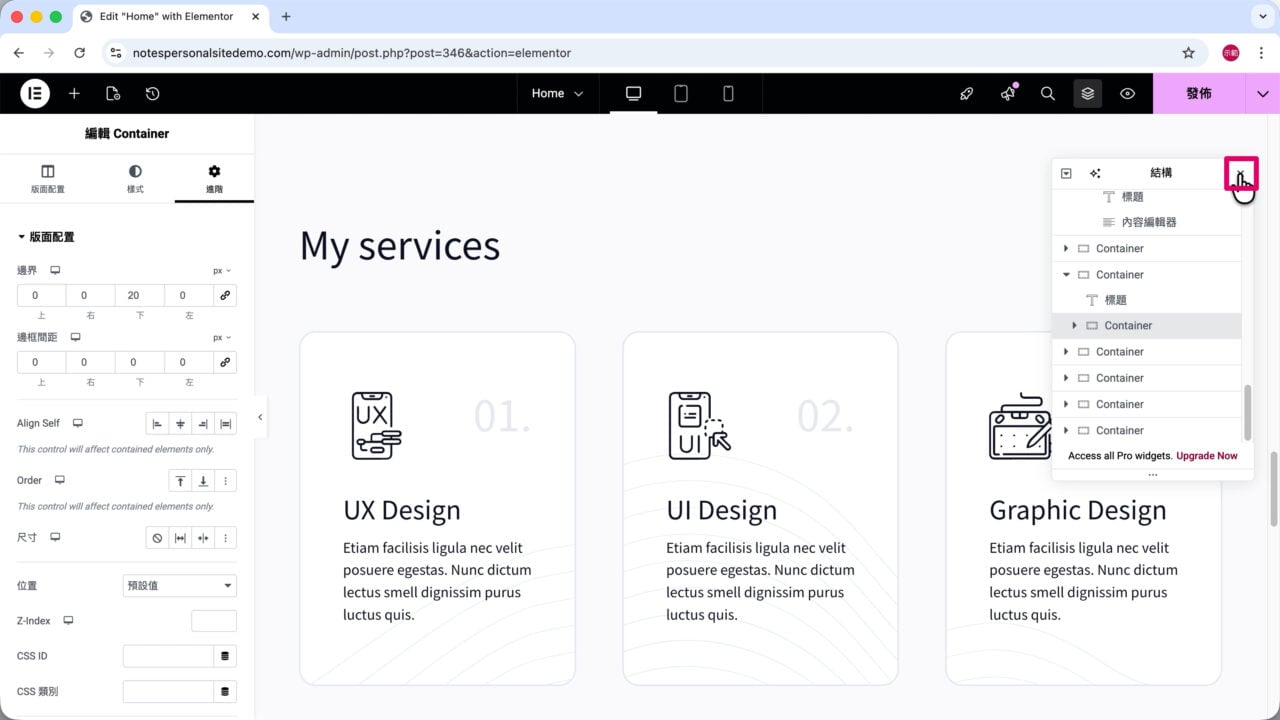Switch to the 樣式 tab
The height and width of the screenshot is (720, 1280).
(x=135, y=179)
